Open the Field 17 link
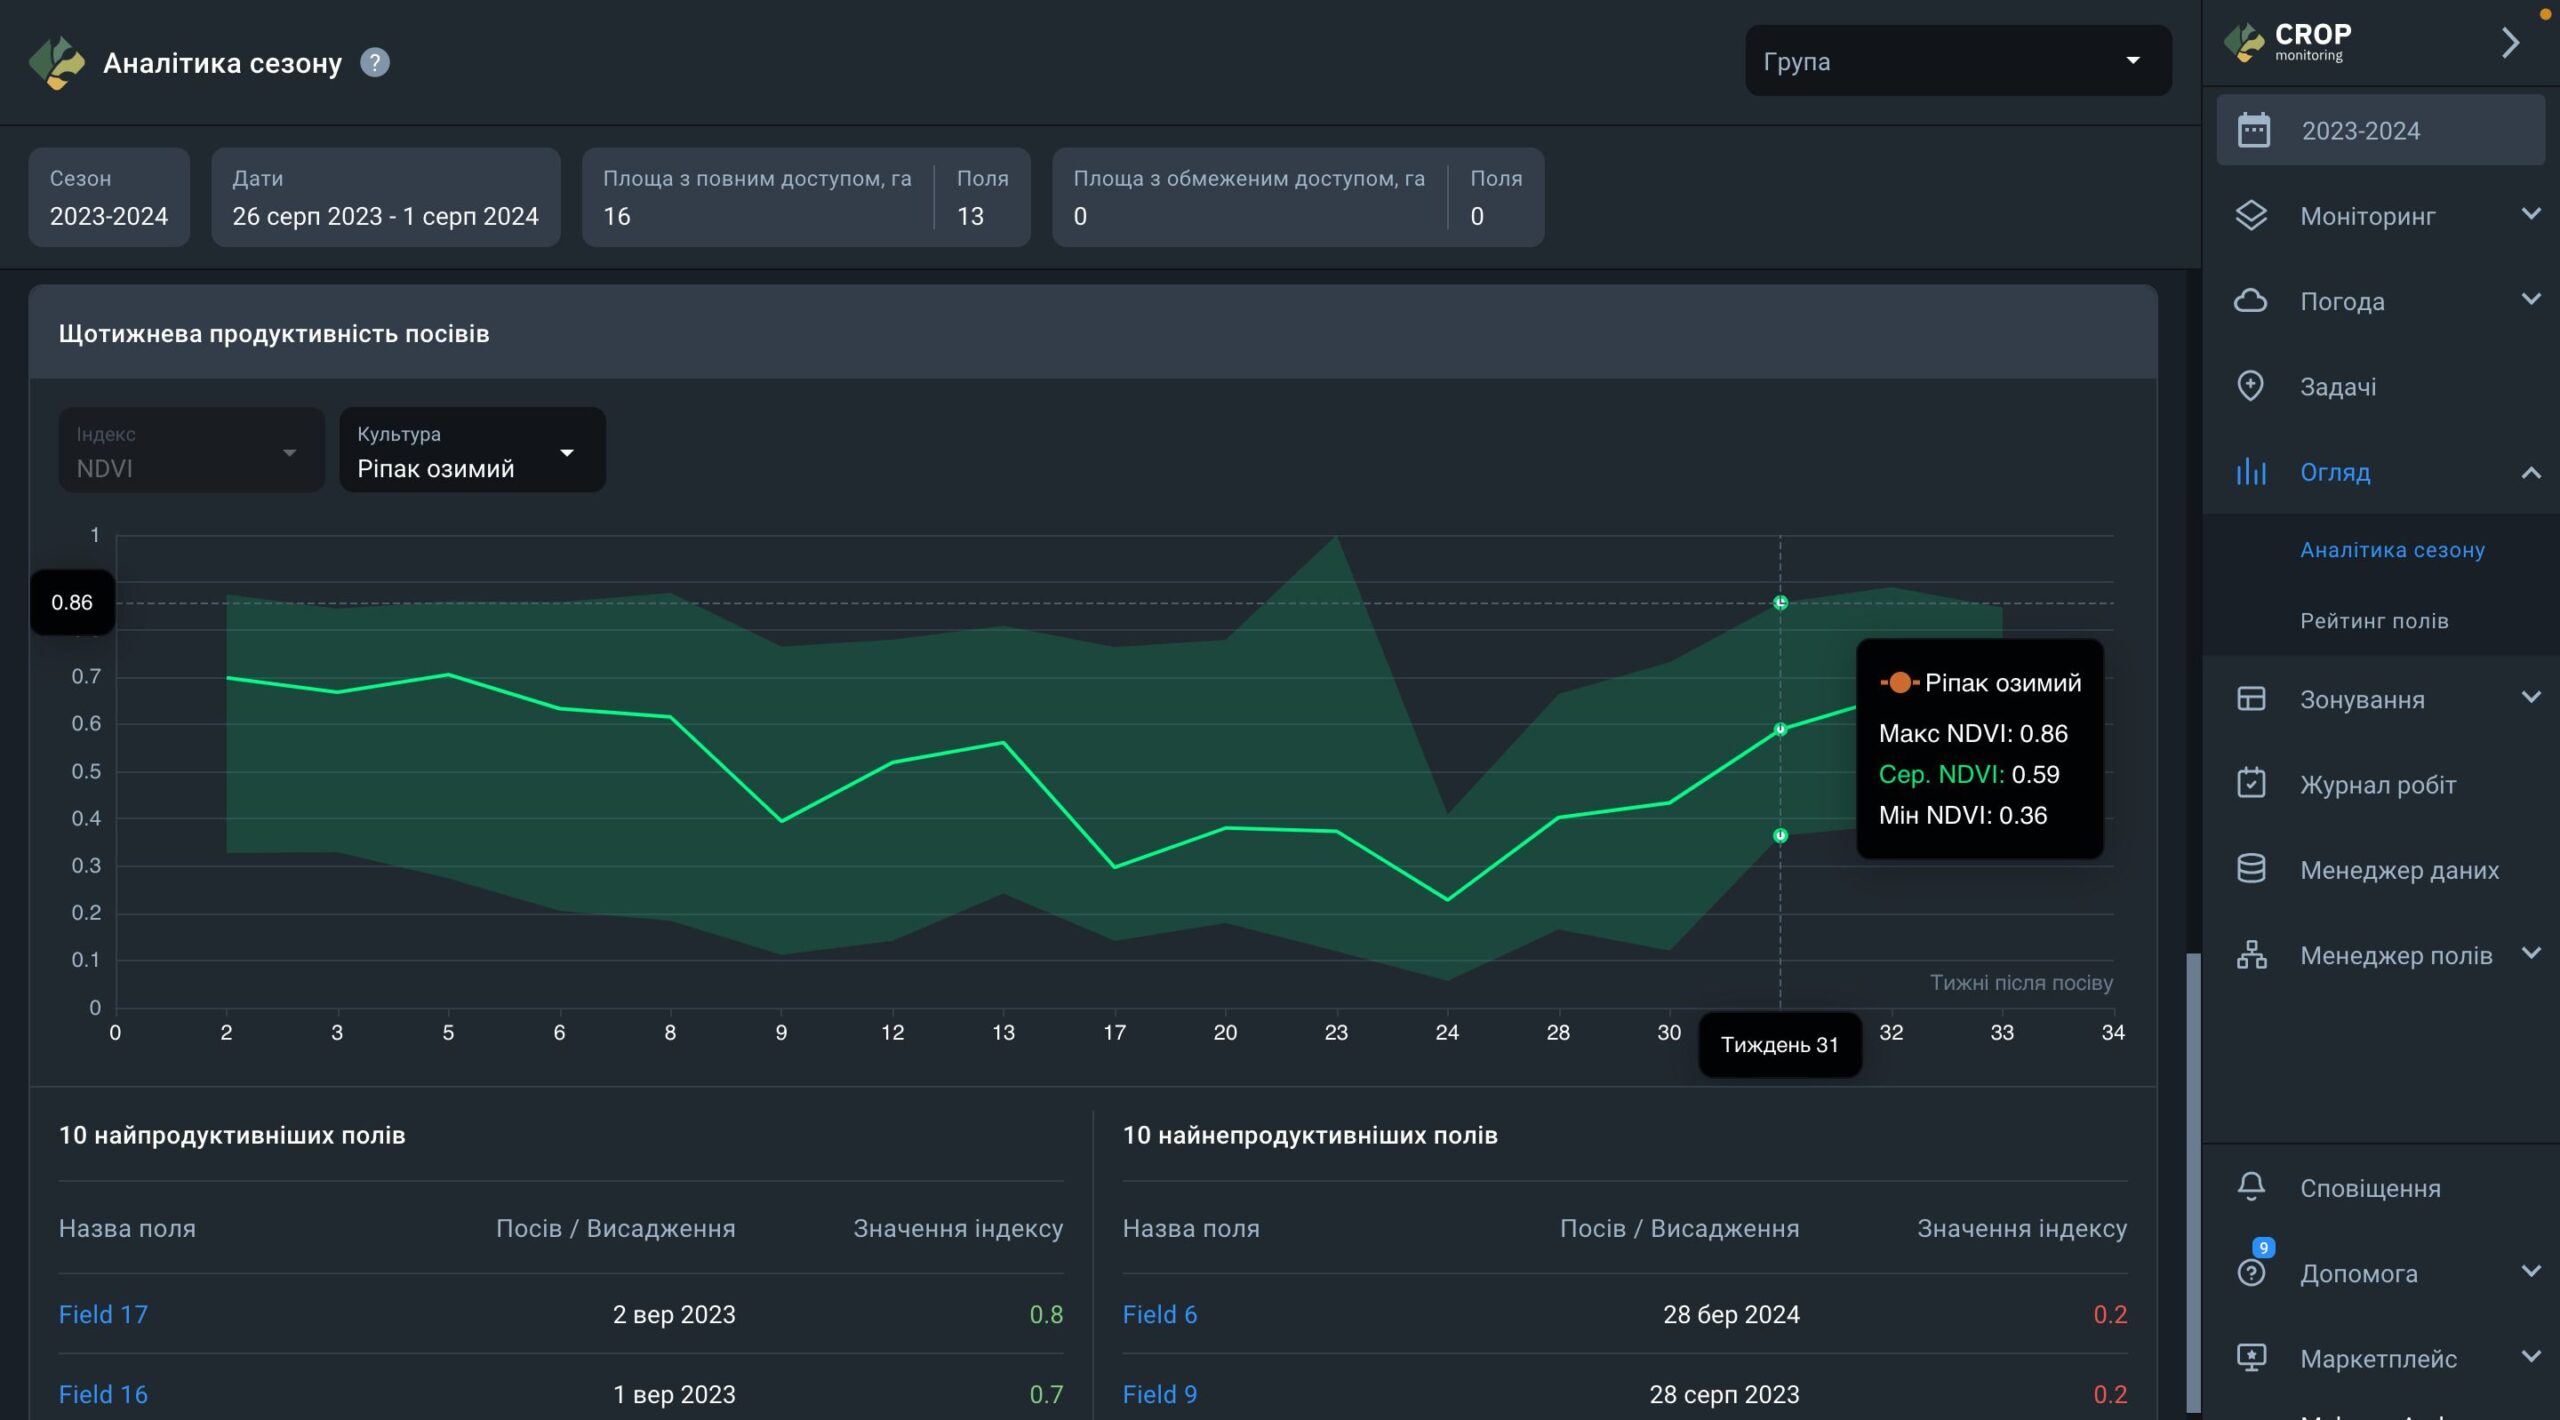This screenshot has height=1420, width=2560. pos(103,1314)
